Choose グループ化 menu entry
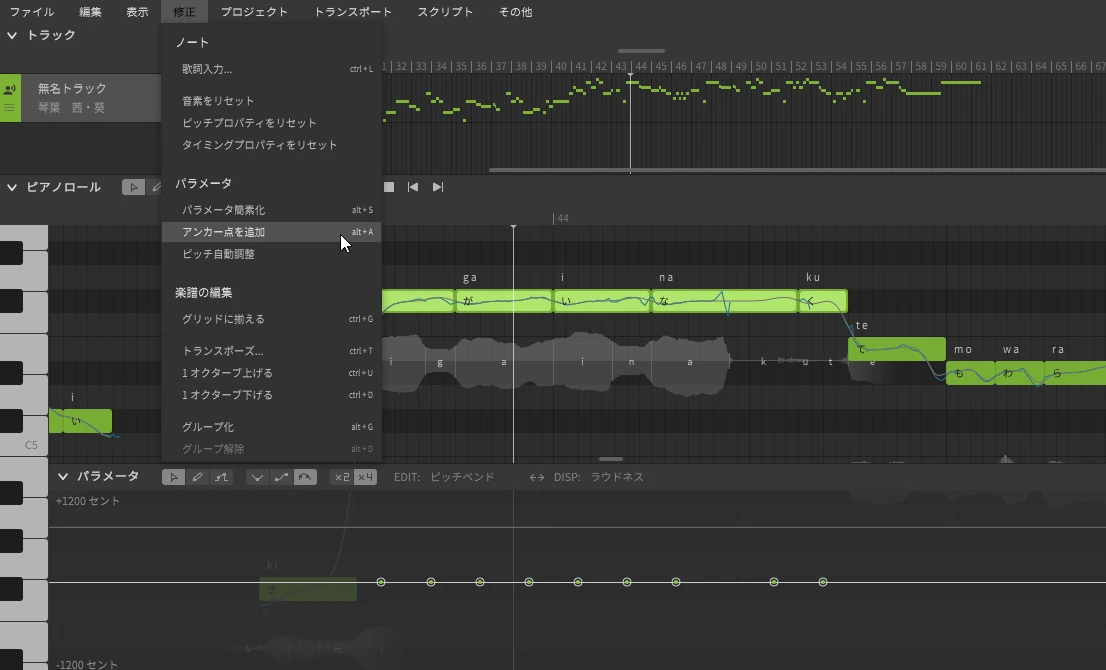The image size is (1106, 670). coord(272,427)
